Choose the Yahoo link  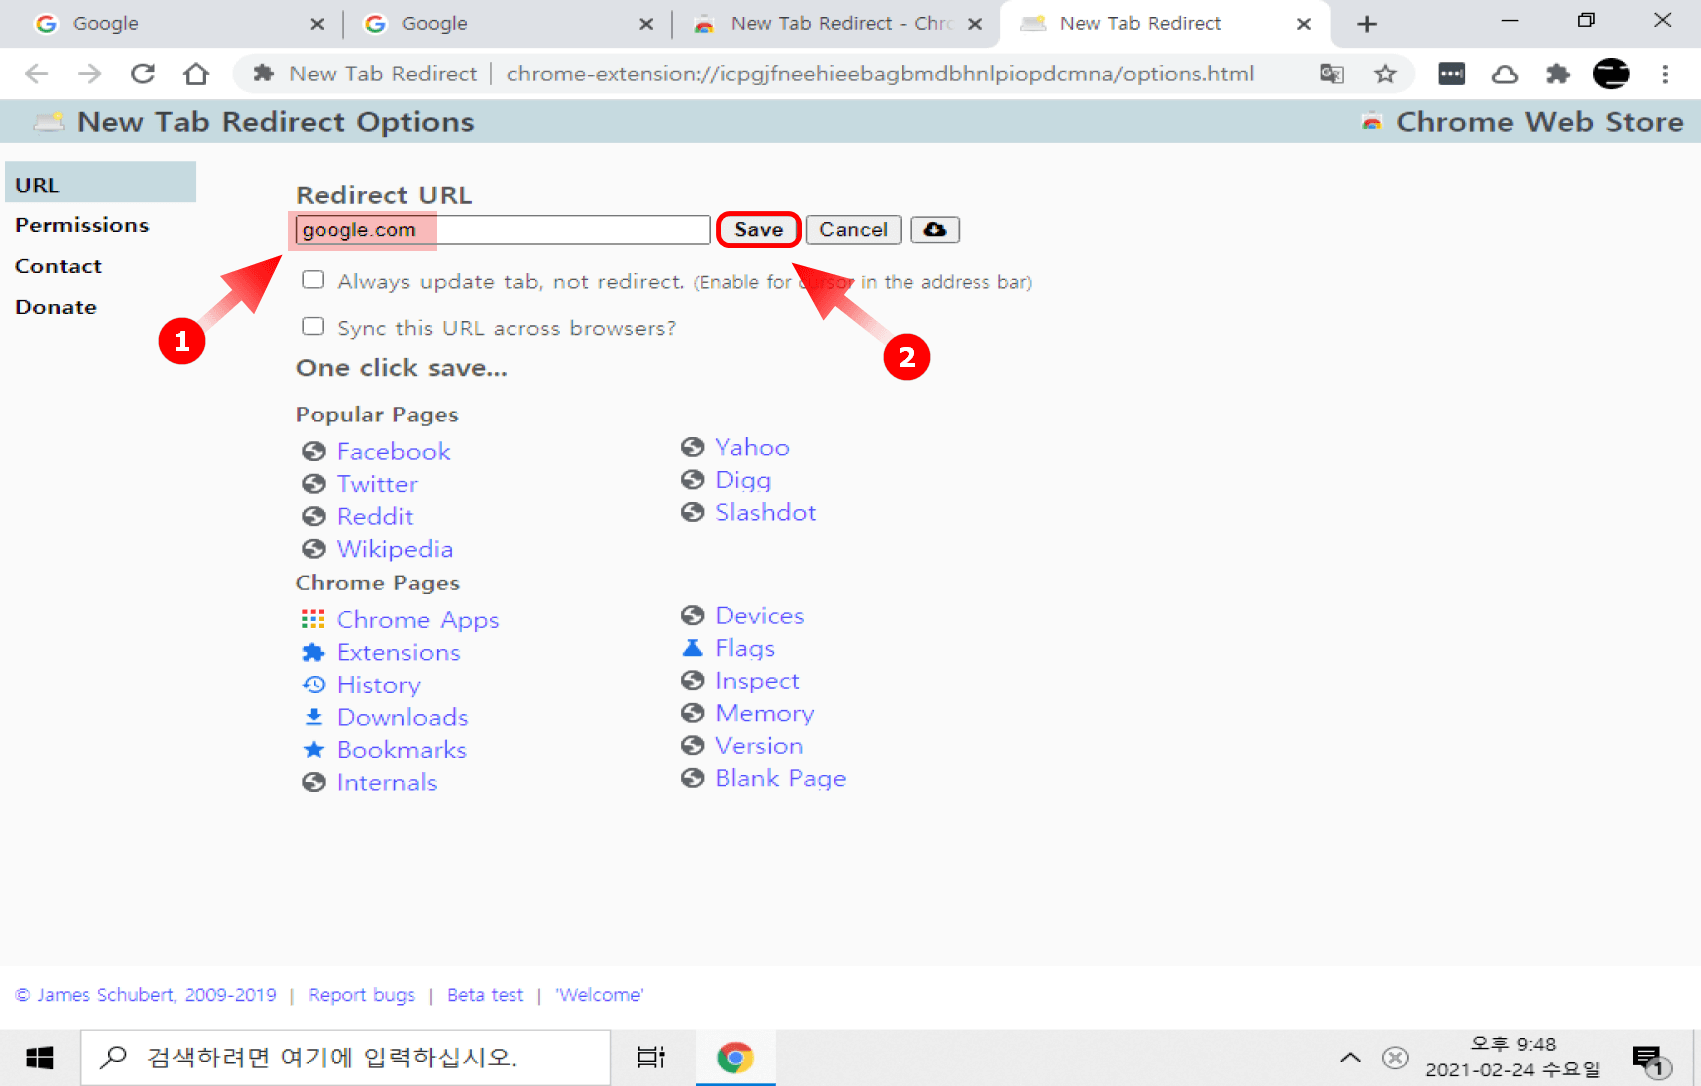752,447
